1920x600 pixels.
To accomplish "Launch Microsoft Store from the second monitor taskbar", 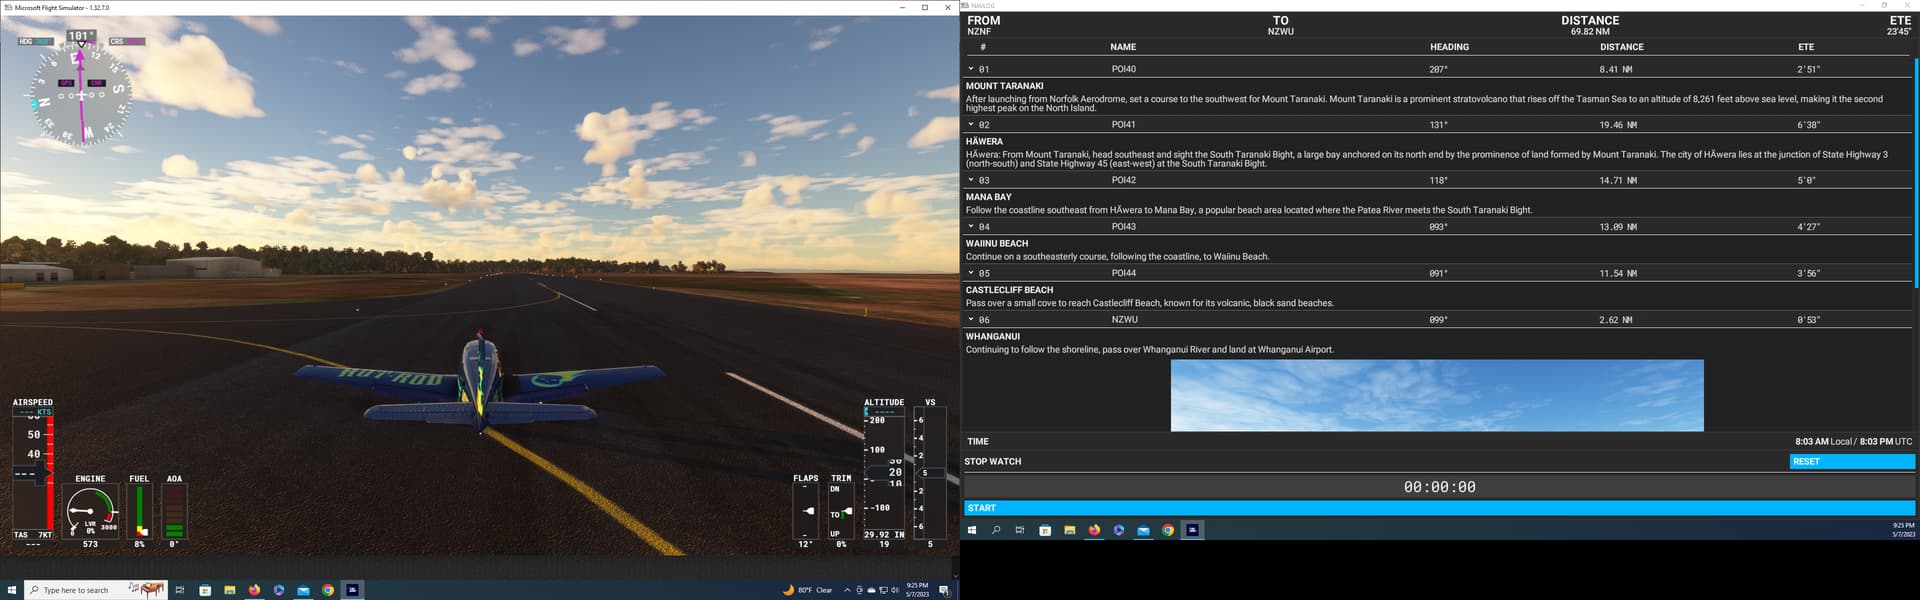I will 1045,530.
